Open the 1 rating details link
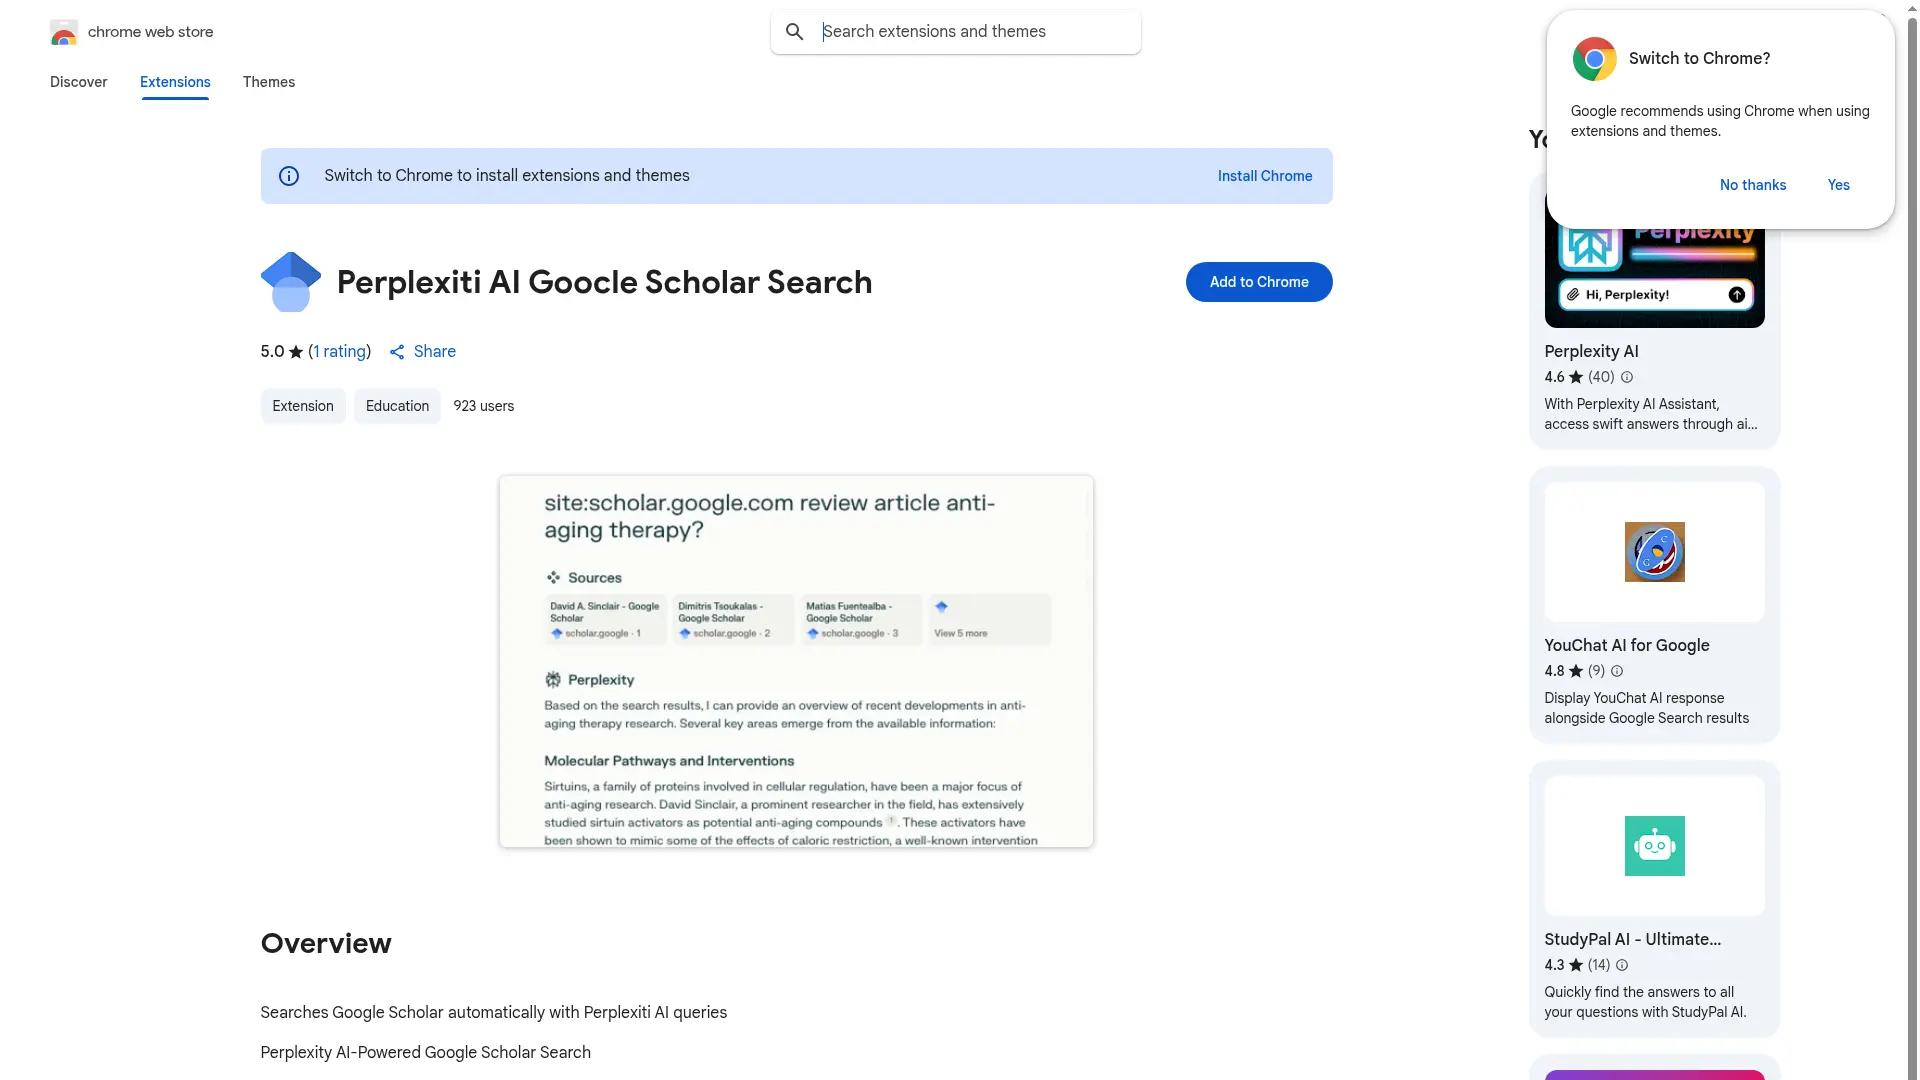The image size is (1920, 1080). (339, 352)
